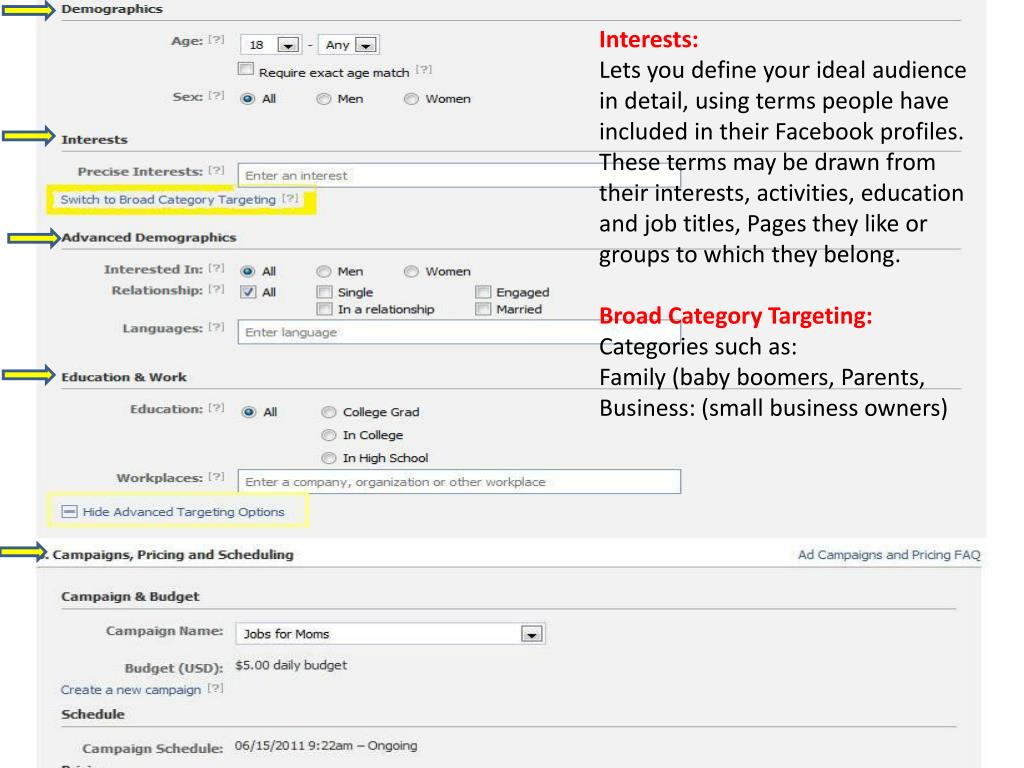
Task: Open the maximum age dropdown showing Any
Action: (x=349, y=45)
